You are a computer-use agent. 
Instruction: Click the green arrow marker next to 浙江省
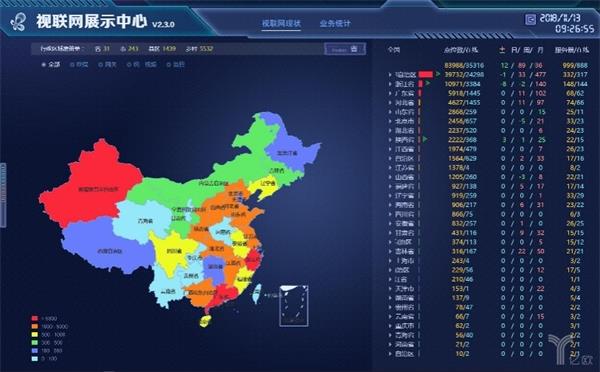click(x=428, y=83)
